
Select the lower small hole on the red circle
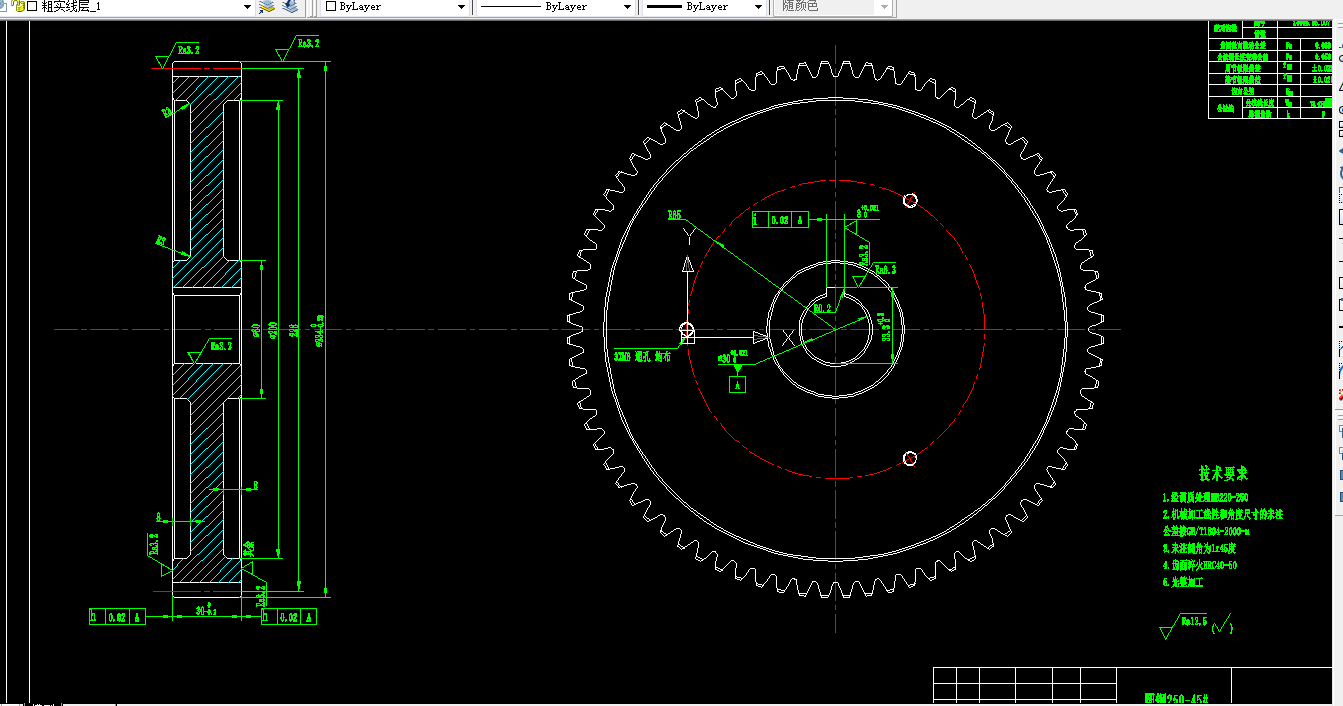pos(910,458)
